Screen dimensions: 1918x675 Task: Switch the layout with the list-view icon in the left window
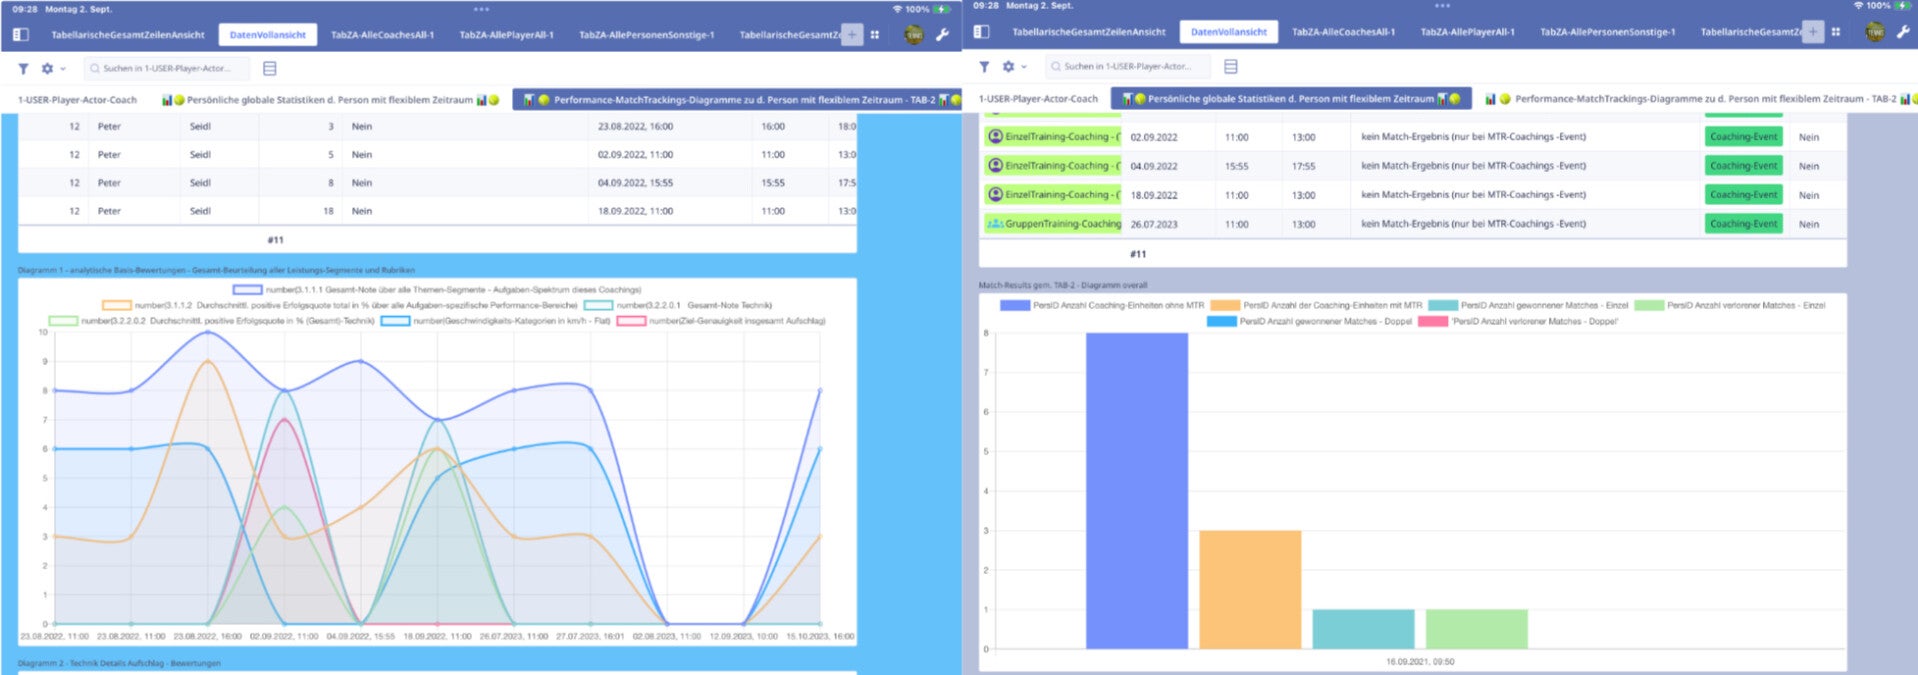click(x=269, y=69)
